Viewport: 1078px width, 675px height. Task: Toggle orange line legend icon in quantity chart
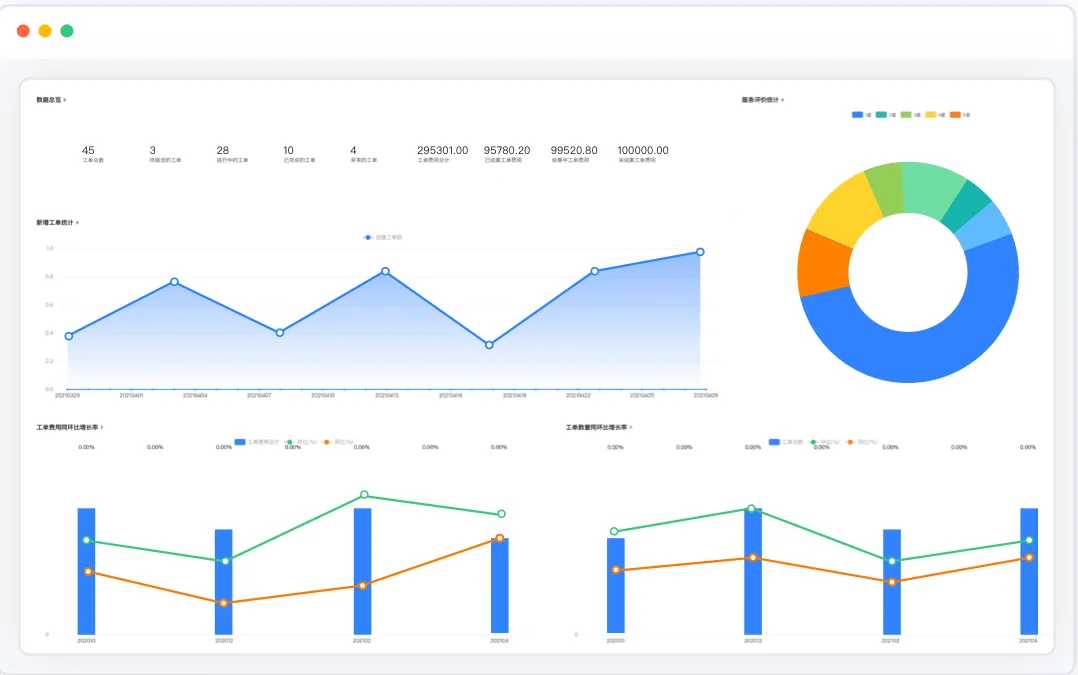point(850,442)
